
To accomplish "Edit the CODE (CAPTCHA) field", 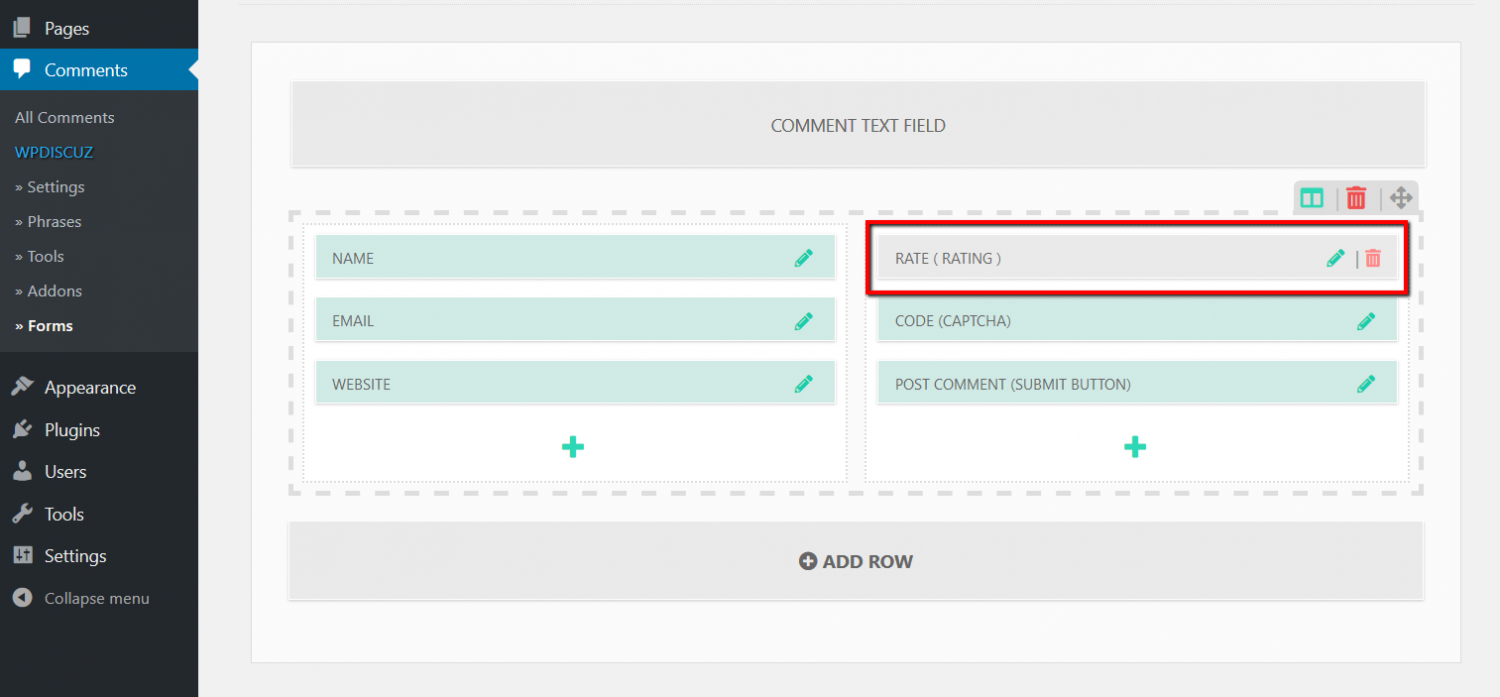I will click(1366, 320).
